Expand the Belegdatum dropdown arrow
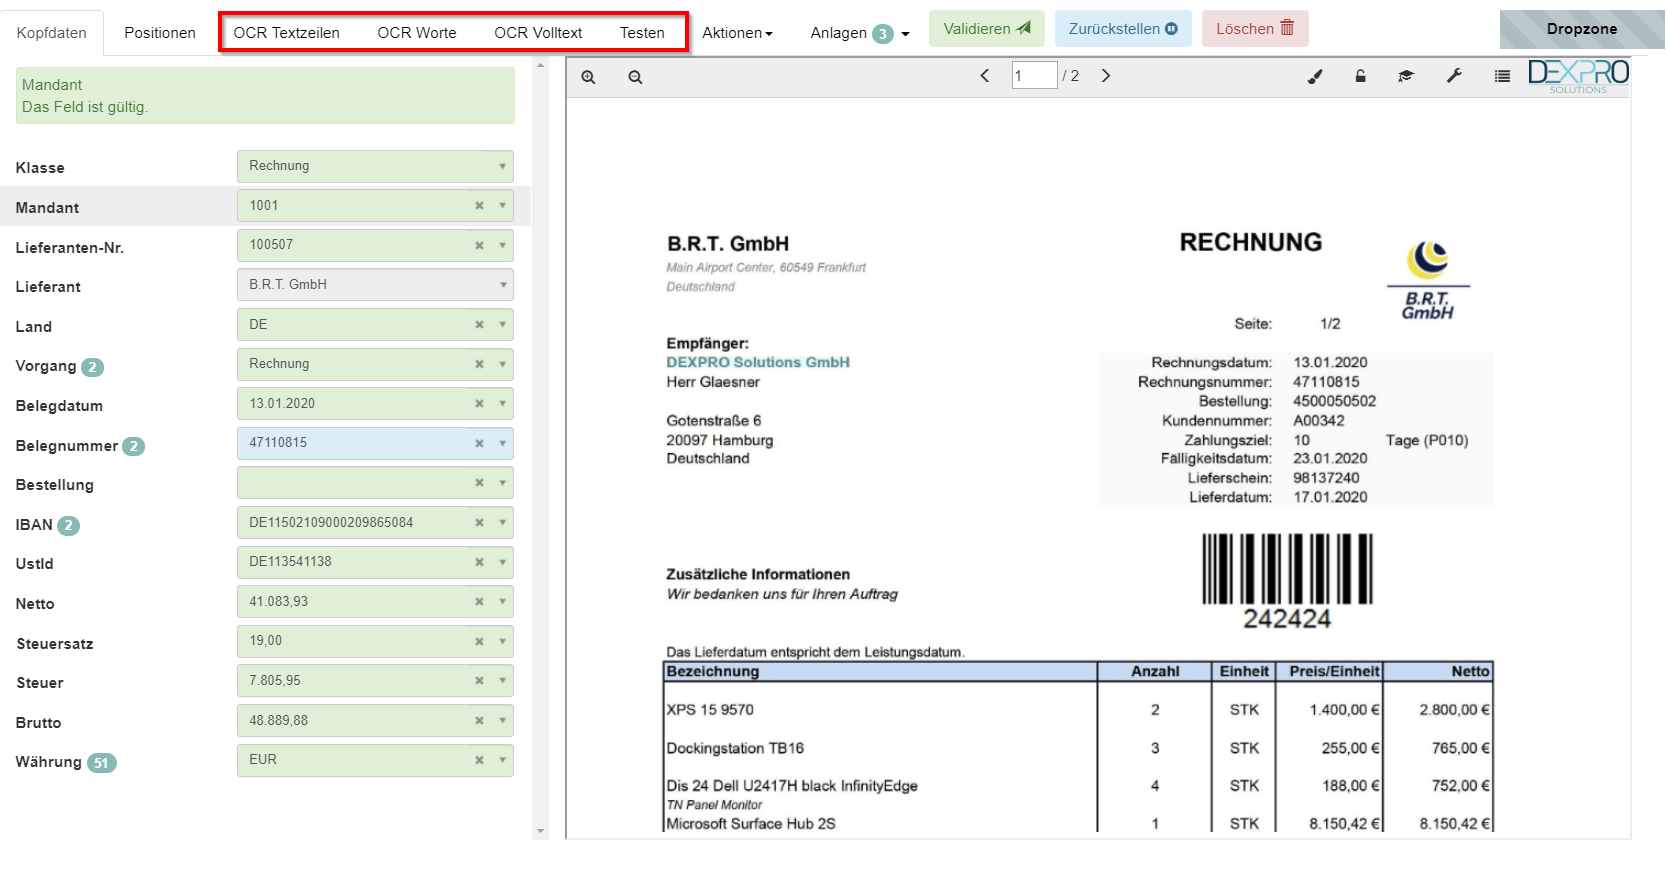The height and width of the screenshot is (880, 1666). coord(502,404)
